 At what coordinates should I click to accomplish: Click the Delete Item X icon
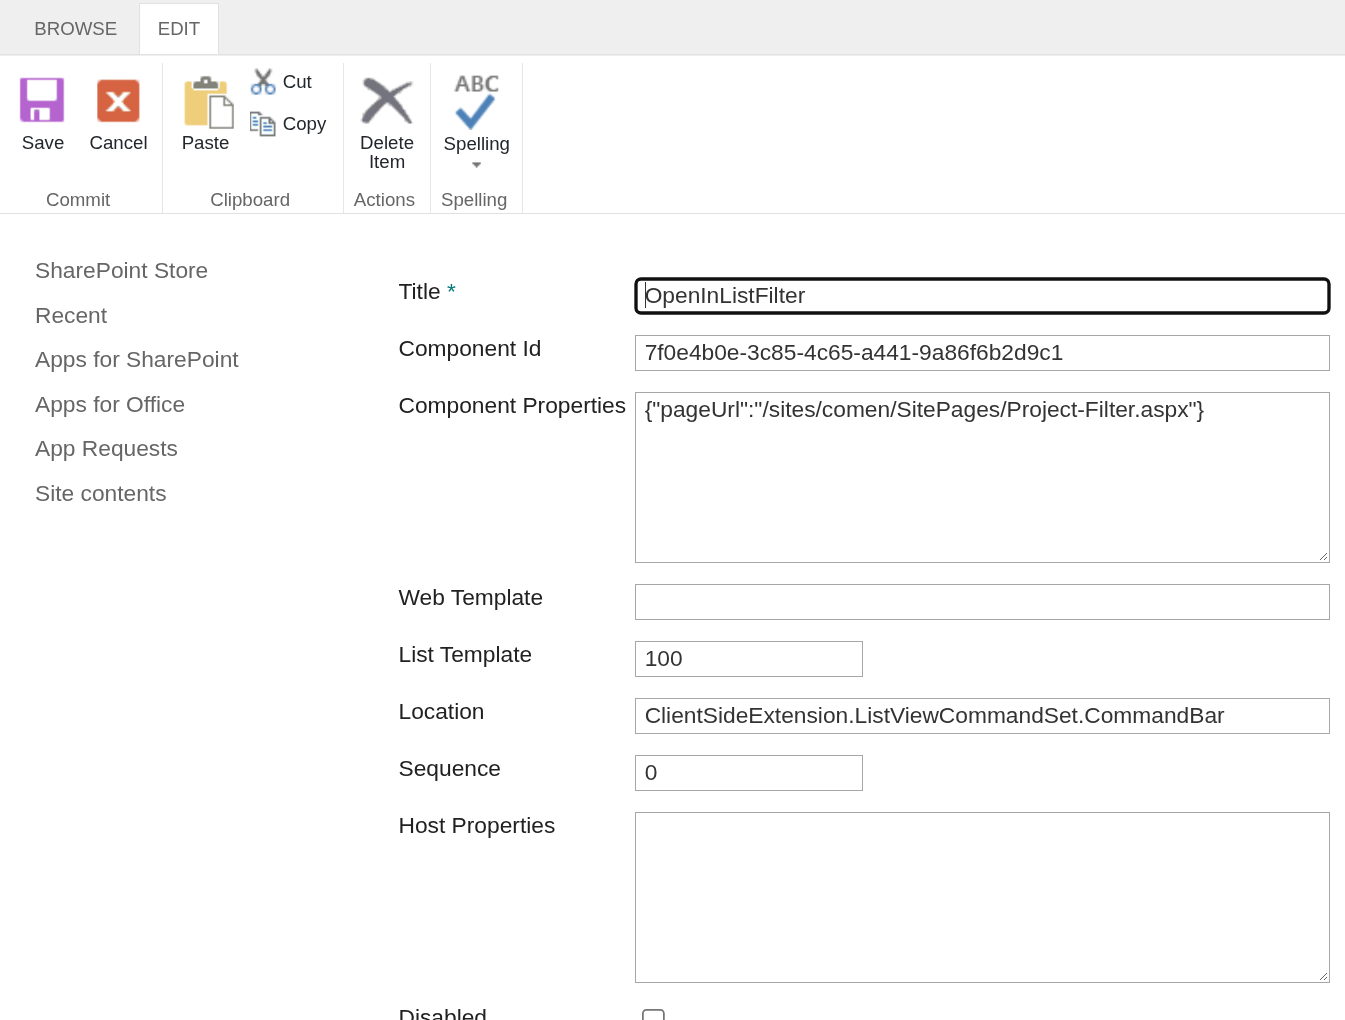coord(387,100)
